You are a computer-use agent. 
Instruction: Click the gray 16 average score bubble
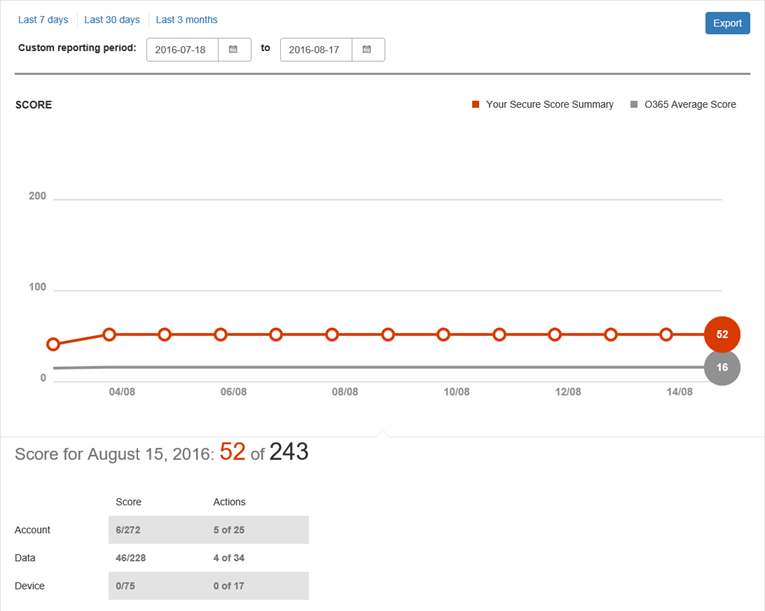pyautogui.click(x=722, y=368)
